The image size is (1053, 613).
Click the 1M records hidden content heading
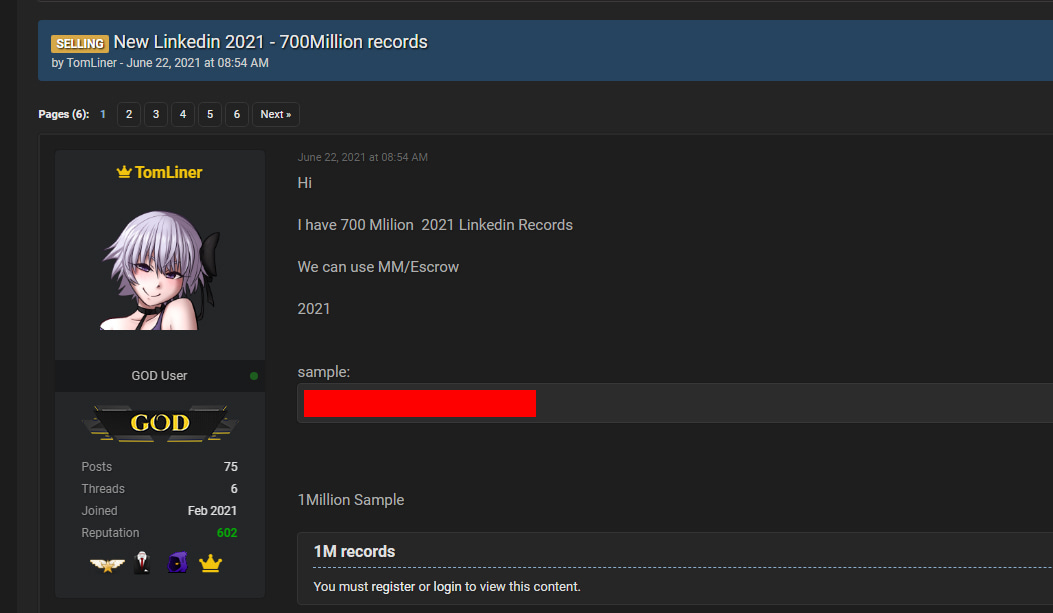[x=354, y=551]
